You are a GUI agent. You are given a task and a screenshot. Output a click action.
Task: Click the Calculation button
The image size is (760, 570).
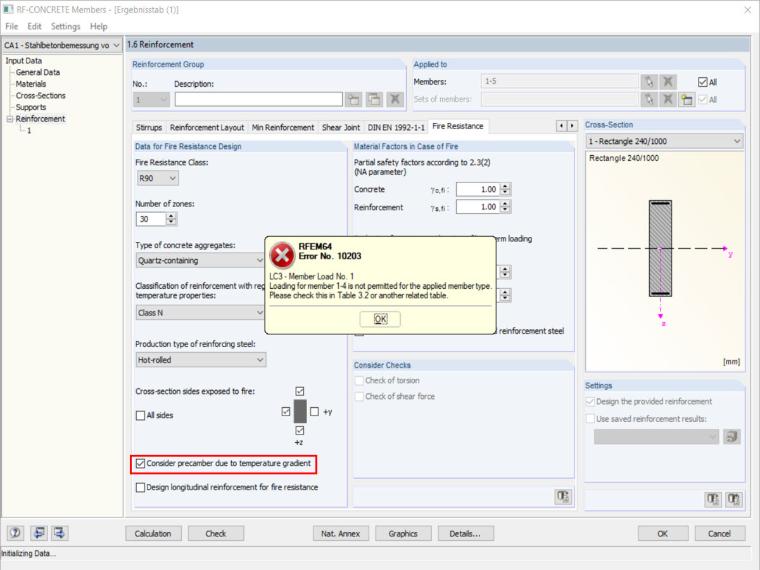pos(153,534)
